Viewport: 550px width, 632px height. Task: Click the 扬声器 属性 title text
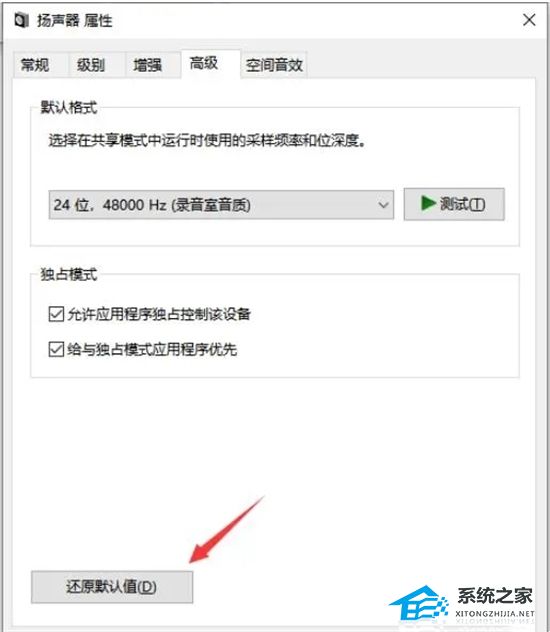[75, 20]
